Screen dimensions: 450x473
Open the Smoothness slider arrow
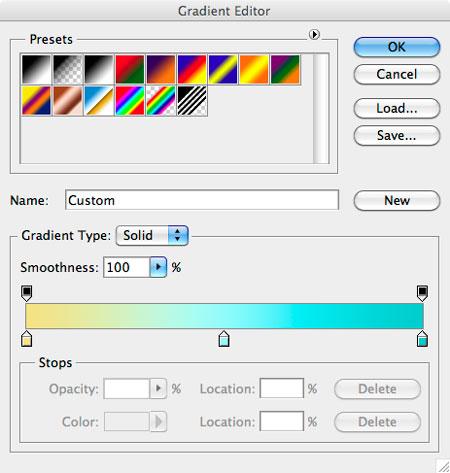click(x=158, y=267)
